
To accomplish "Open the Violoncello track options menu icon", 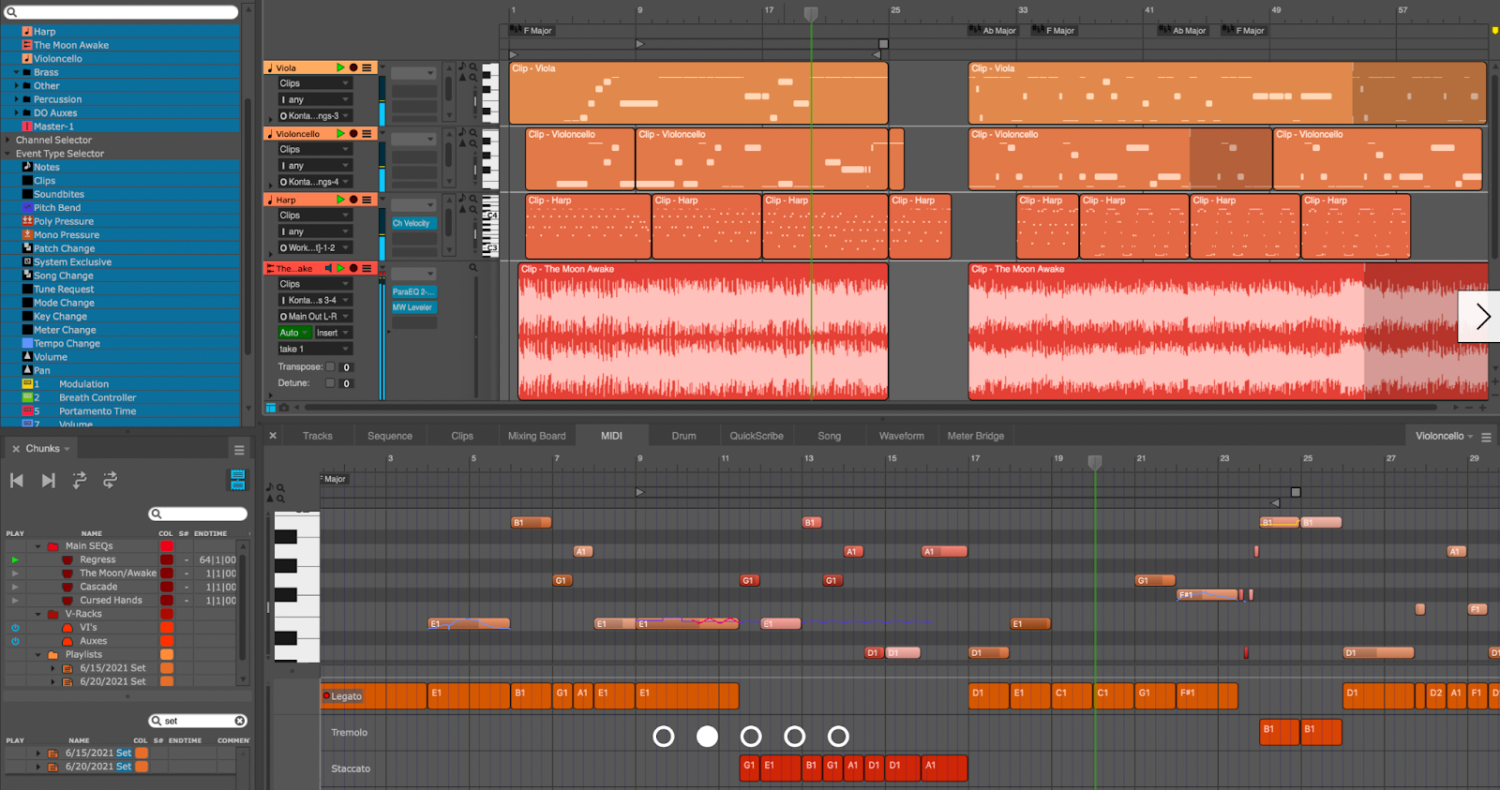I will point(366,133).
